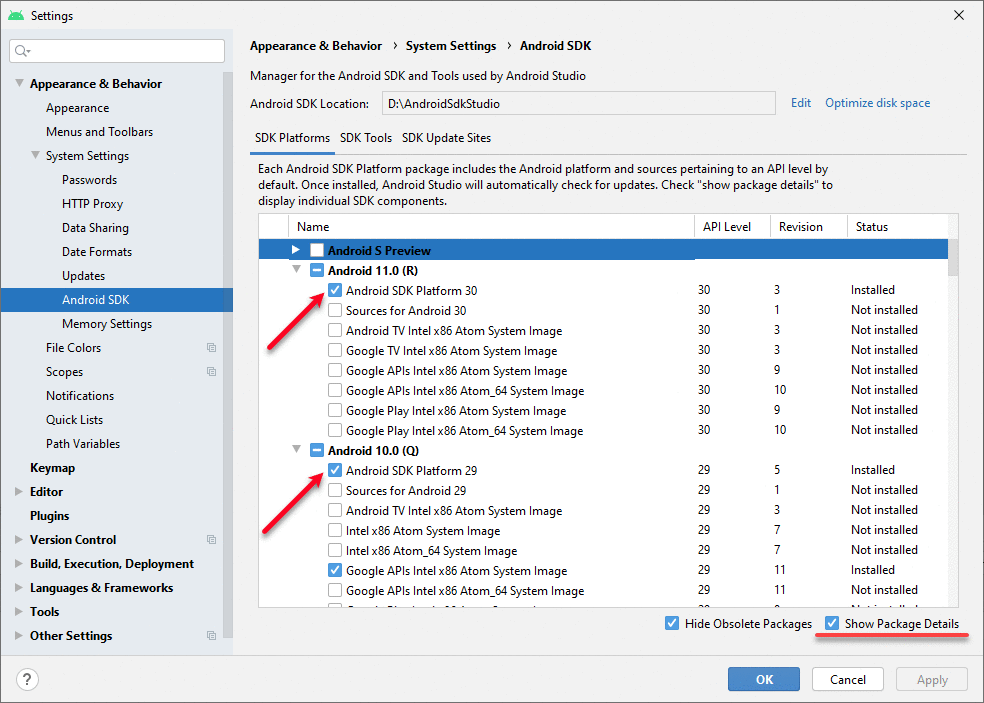Check Google Play Intel x86 Atom System Image
This screenshot has height=703, width=984.
[335, 411]
